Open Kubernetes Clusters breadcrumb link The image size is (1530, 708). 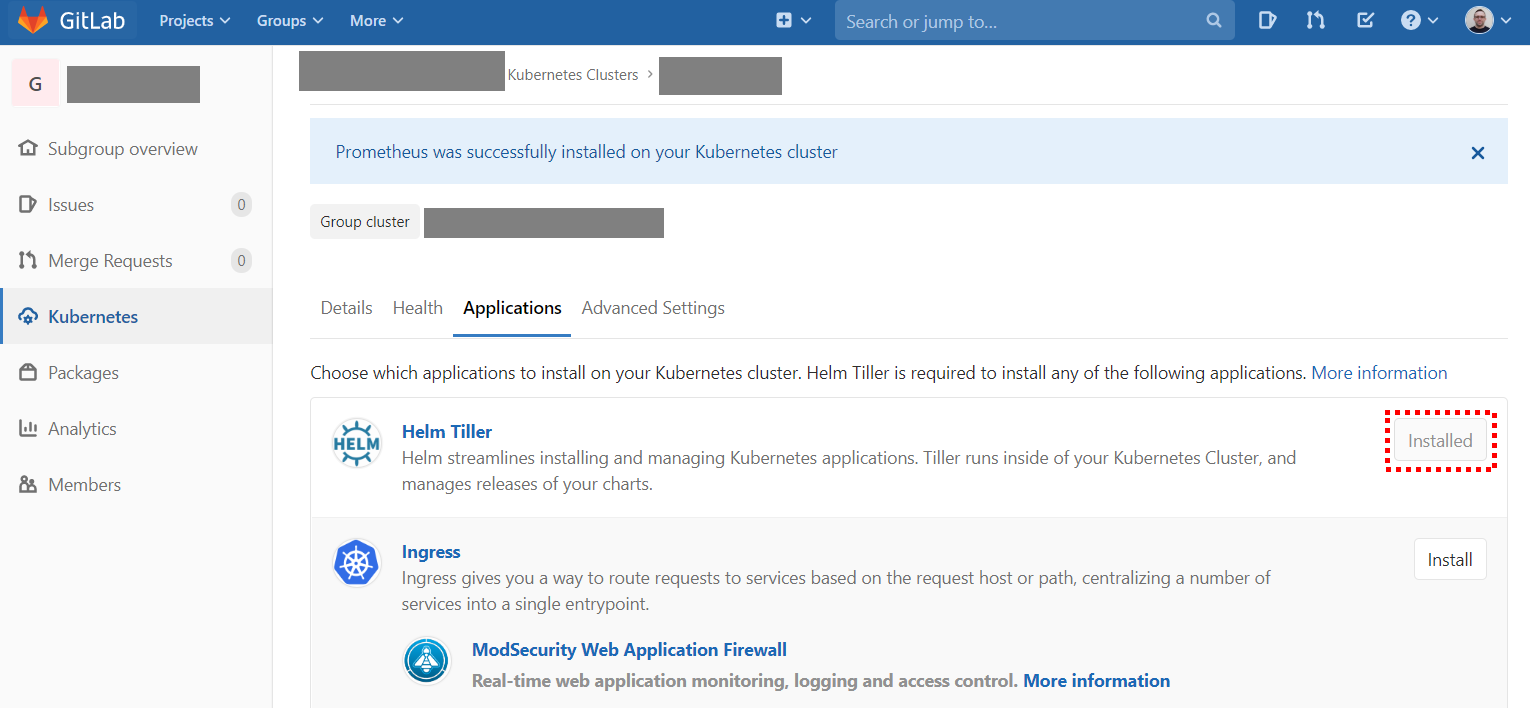(x=573, y=75)
